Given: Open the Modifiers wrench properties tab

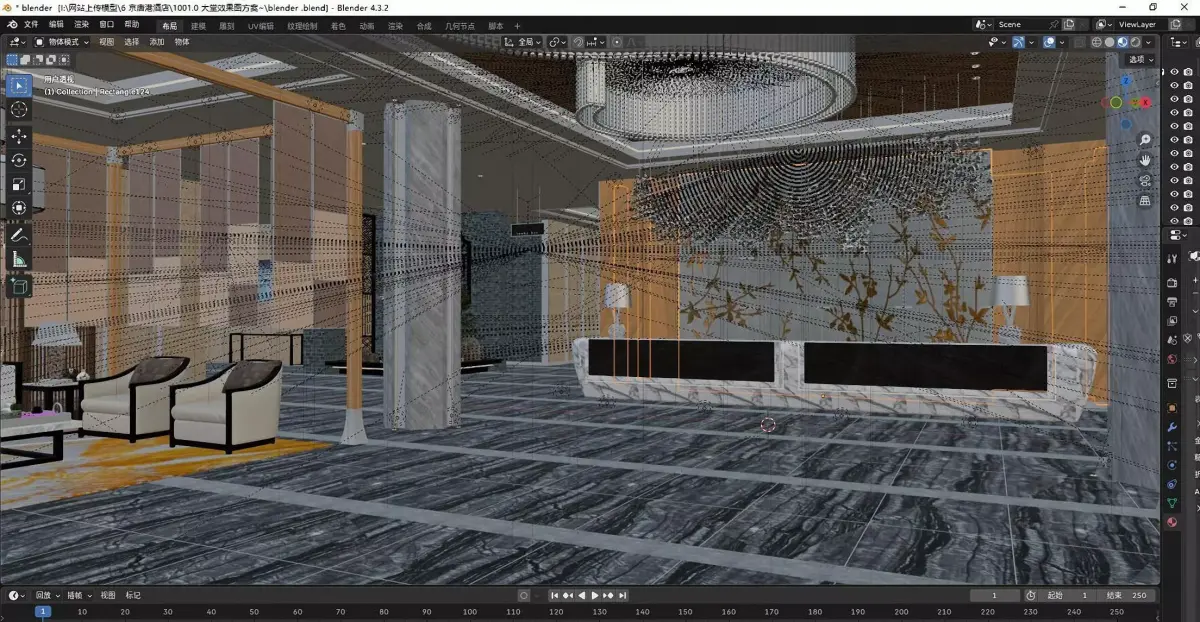Looking at the screenshot, I should 1172,427.
